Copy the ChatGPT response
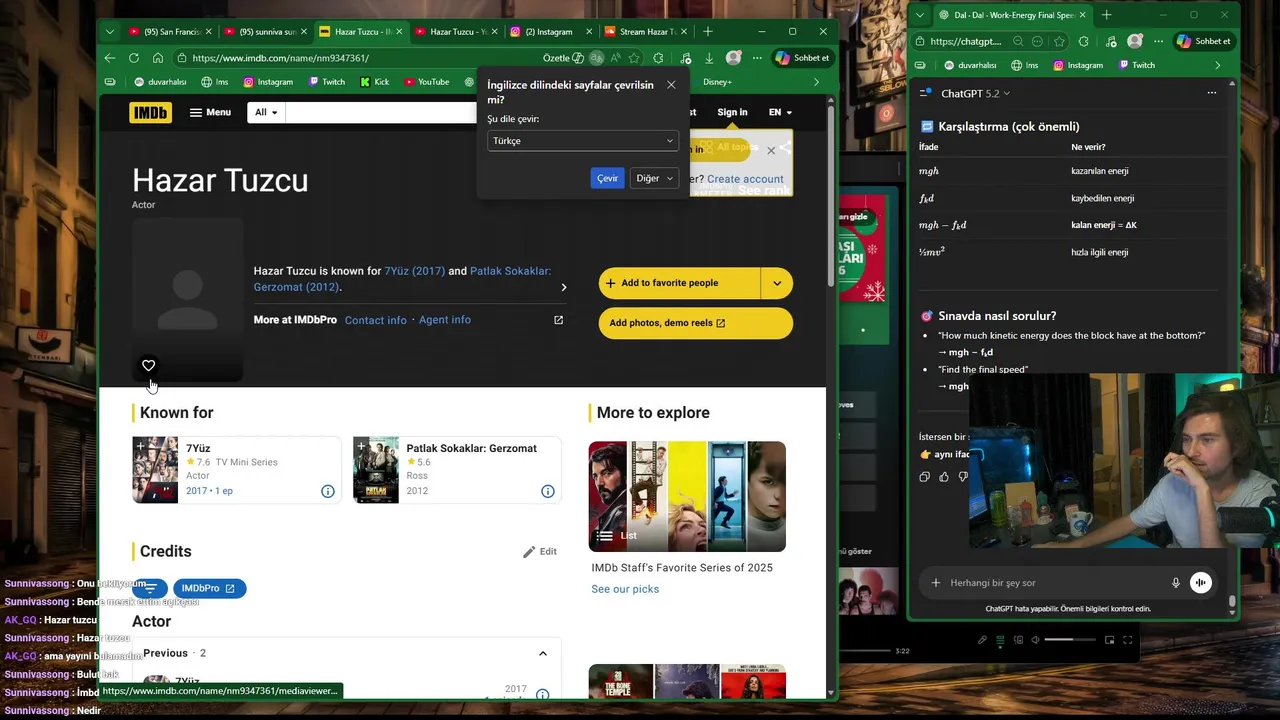Image resolution: width=1280 pixels, height=720 pixels. pos(925,477)
